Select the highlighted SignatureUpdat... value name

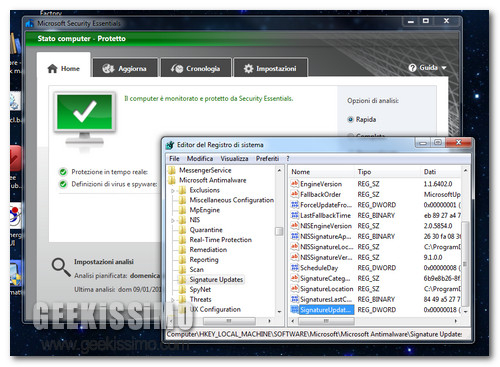326,310
